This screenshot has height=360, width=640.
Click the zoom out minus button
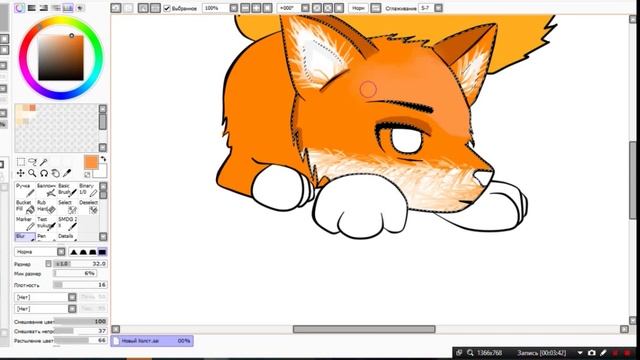(x=245, y=8)
